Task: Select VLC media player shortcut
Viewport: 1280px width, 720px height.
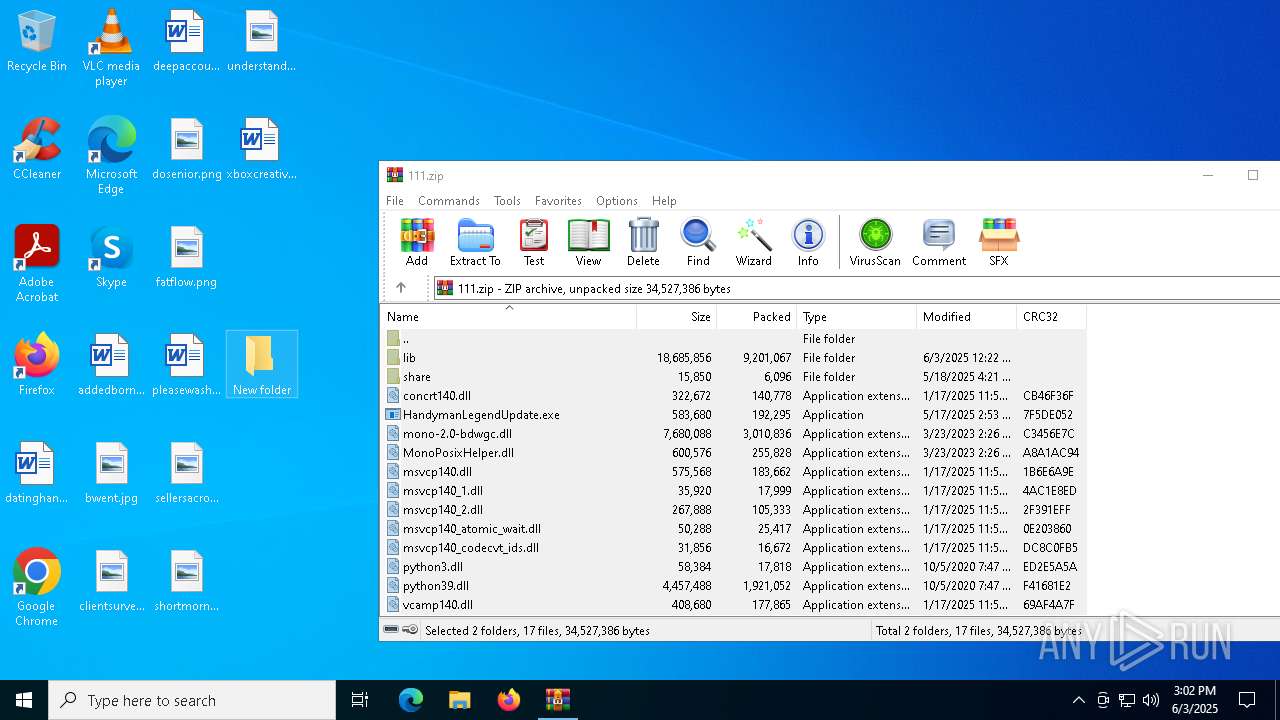Action: click(x=111, y=48)
